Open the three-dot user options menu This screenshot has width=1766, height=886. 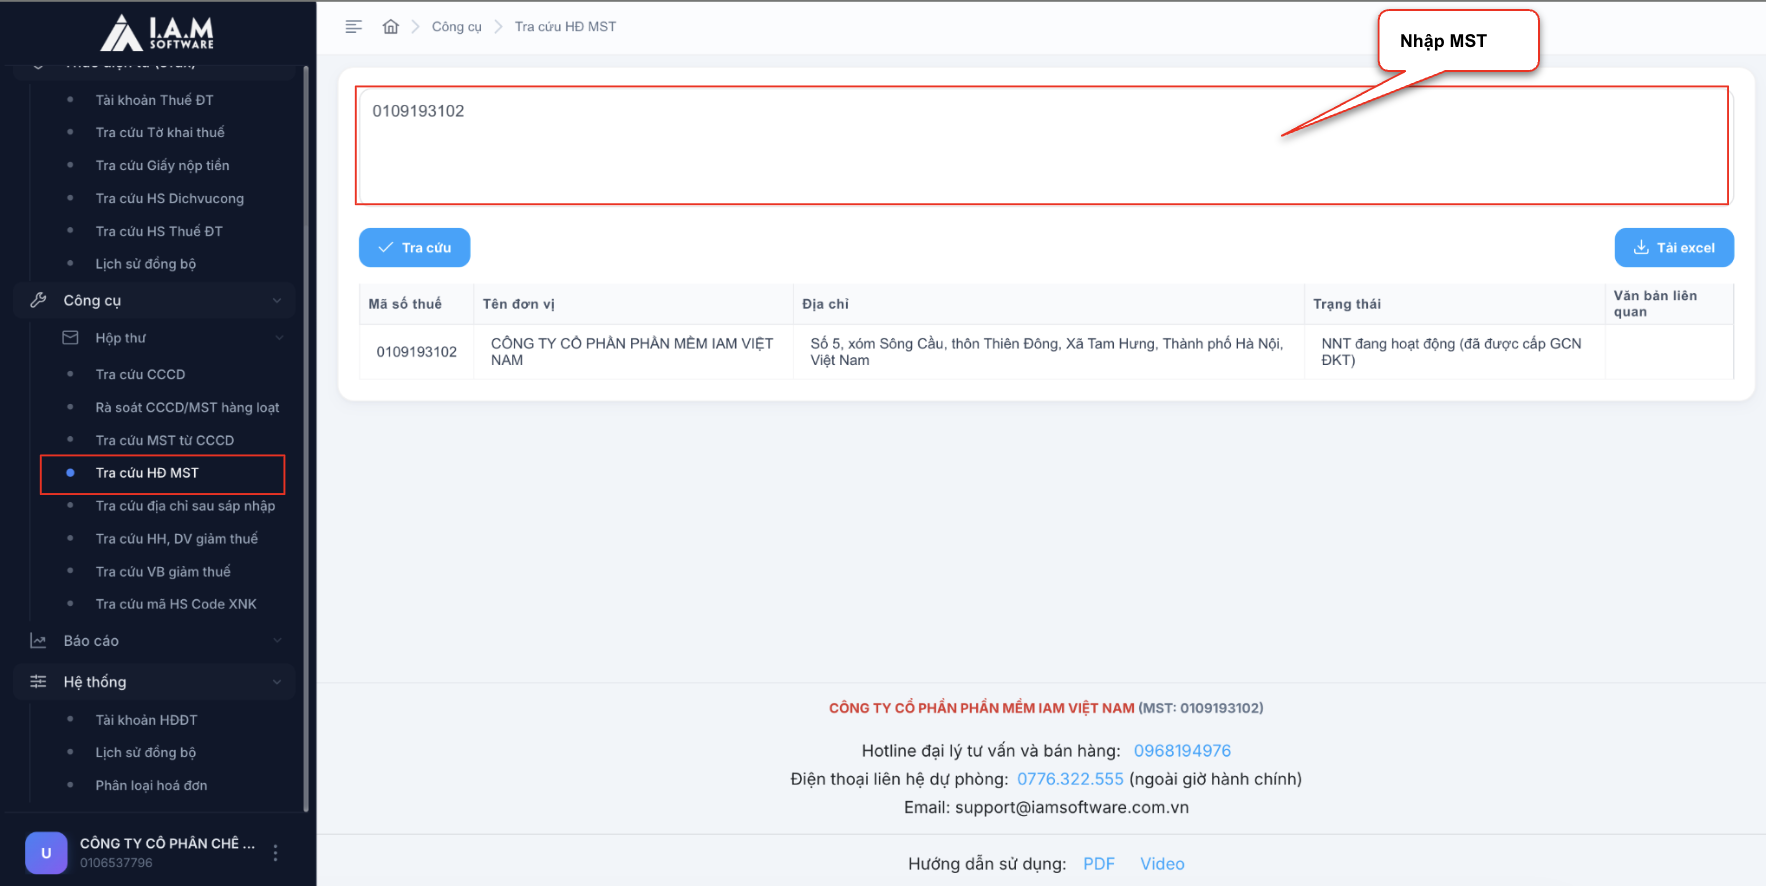[x=276, y=853]
